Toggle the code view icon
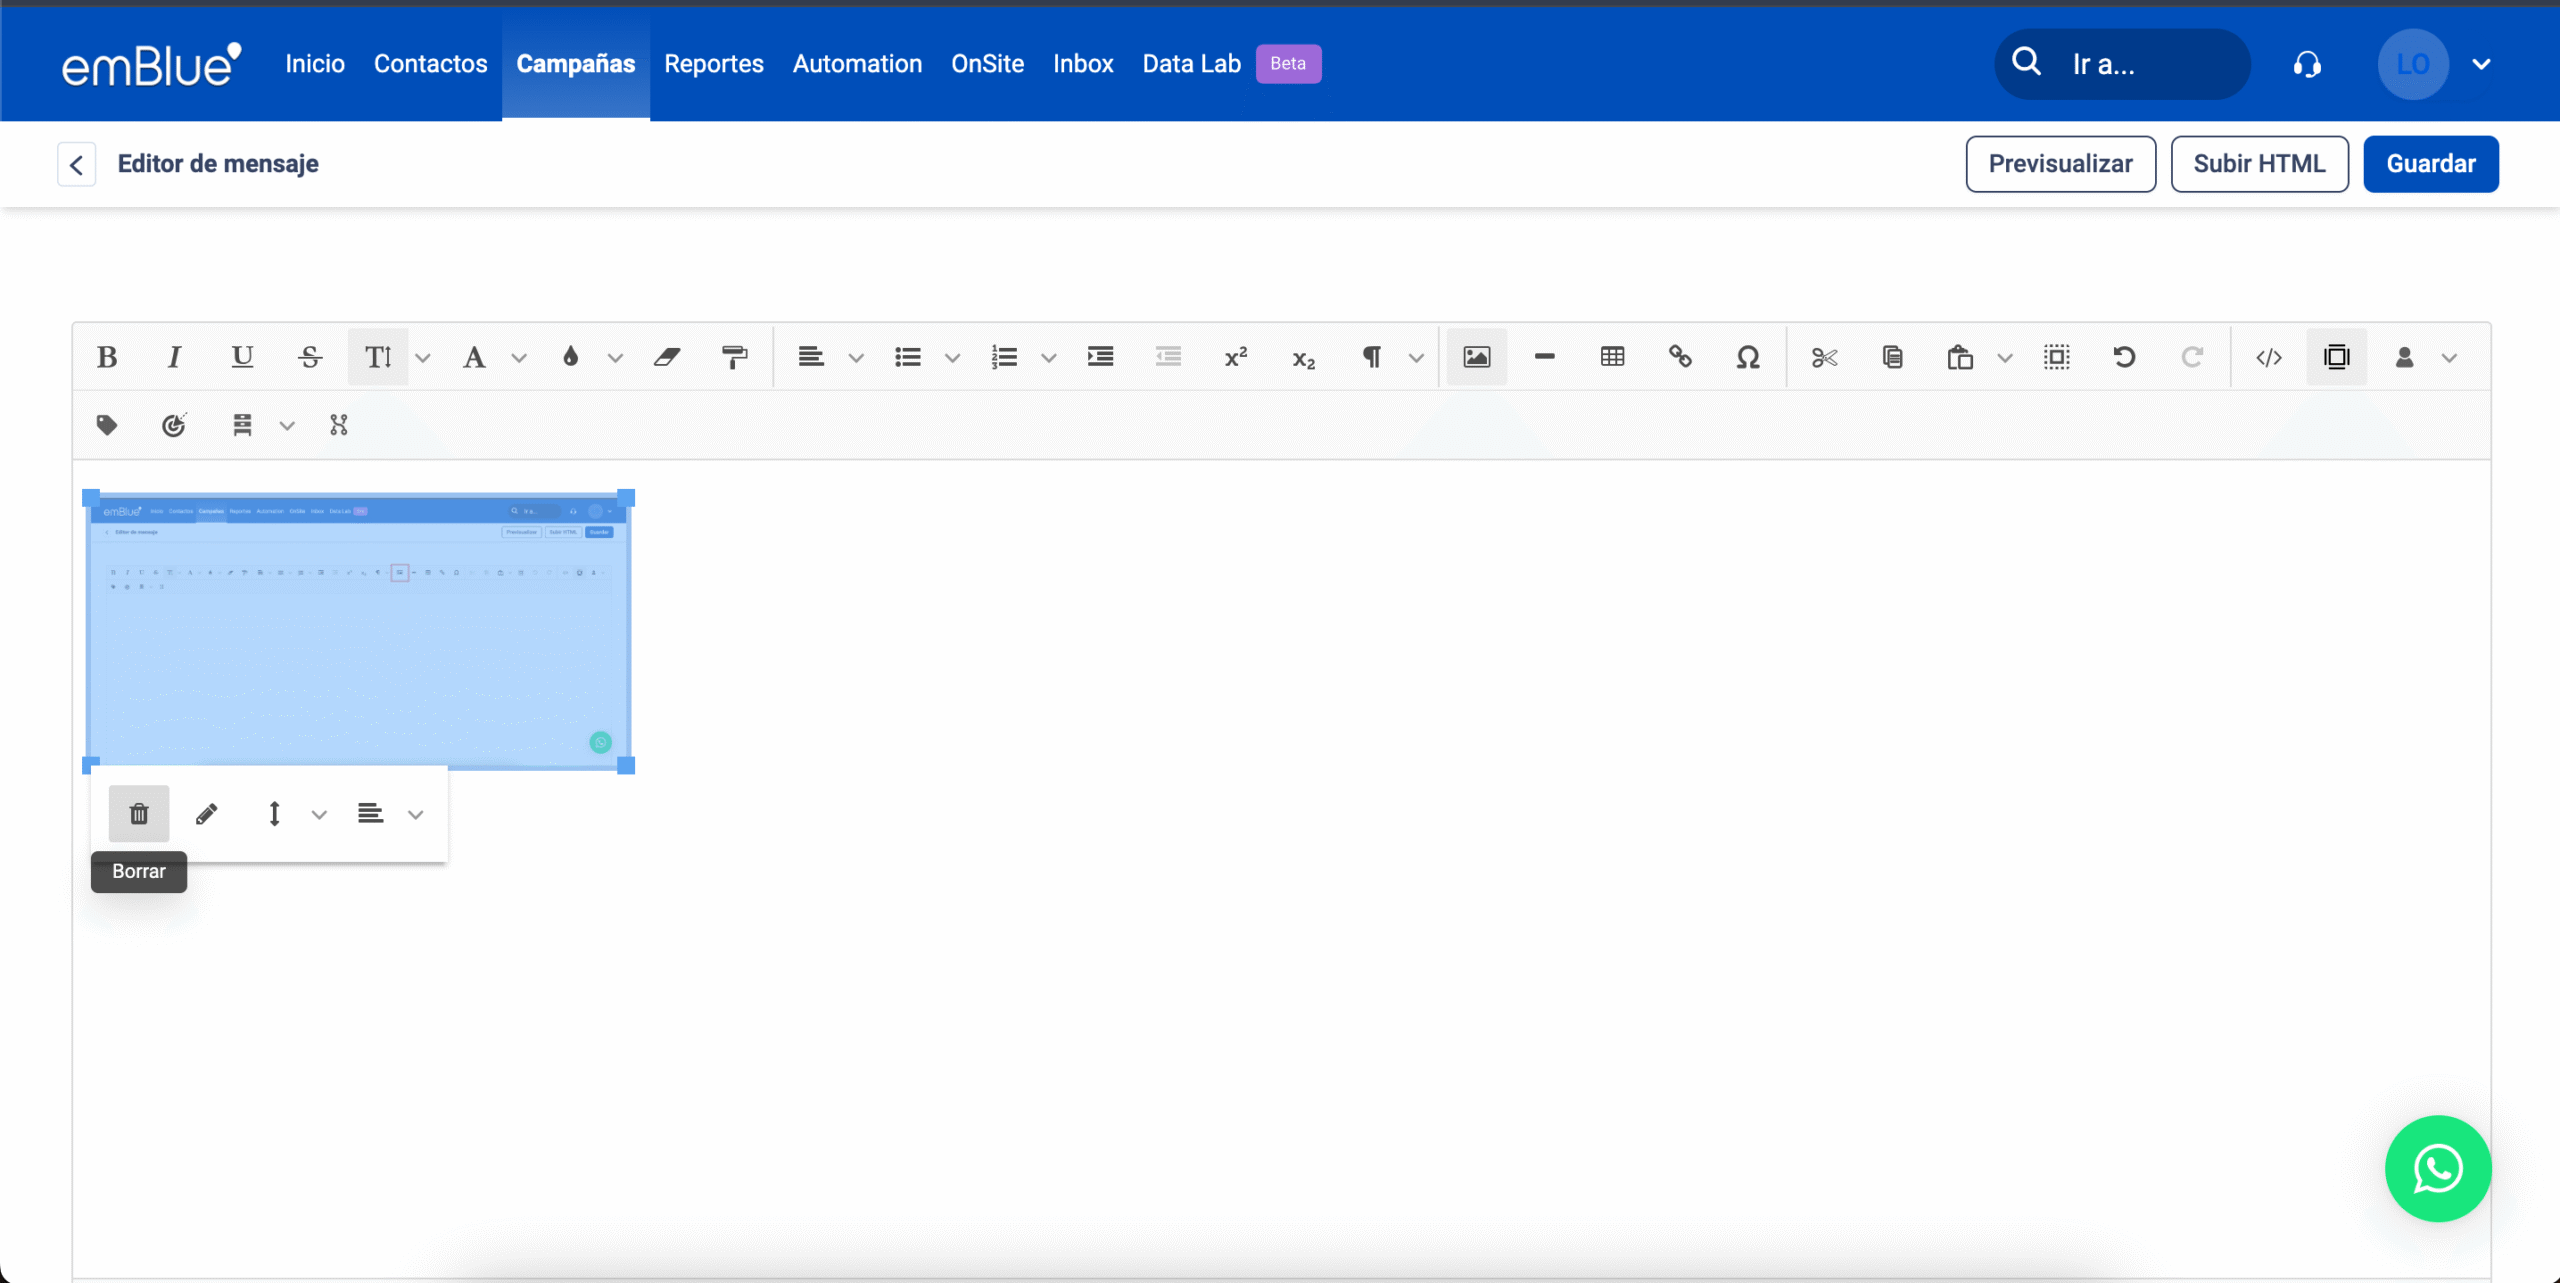Image resolution: width=2560 pixels, height=1283 pixels. [2269, 357]
